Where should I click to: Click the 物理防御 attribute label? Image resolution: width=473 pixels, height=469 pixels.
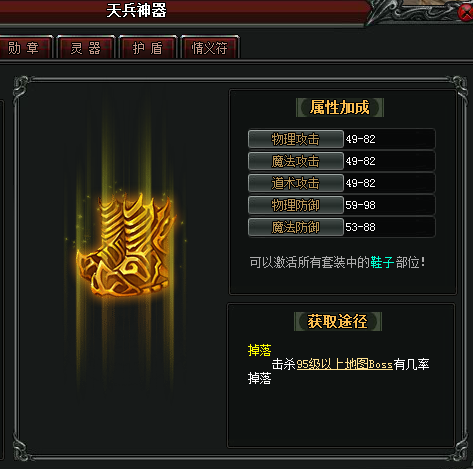click(x=296, y=205)
